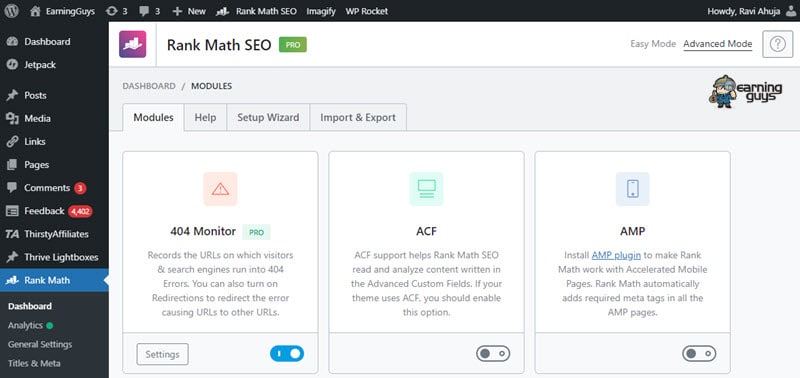
Task: Click the Earning Guys logo image
Action: [745, 91]
